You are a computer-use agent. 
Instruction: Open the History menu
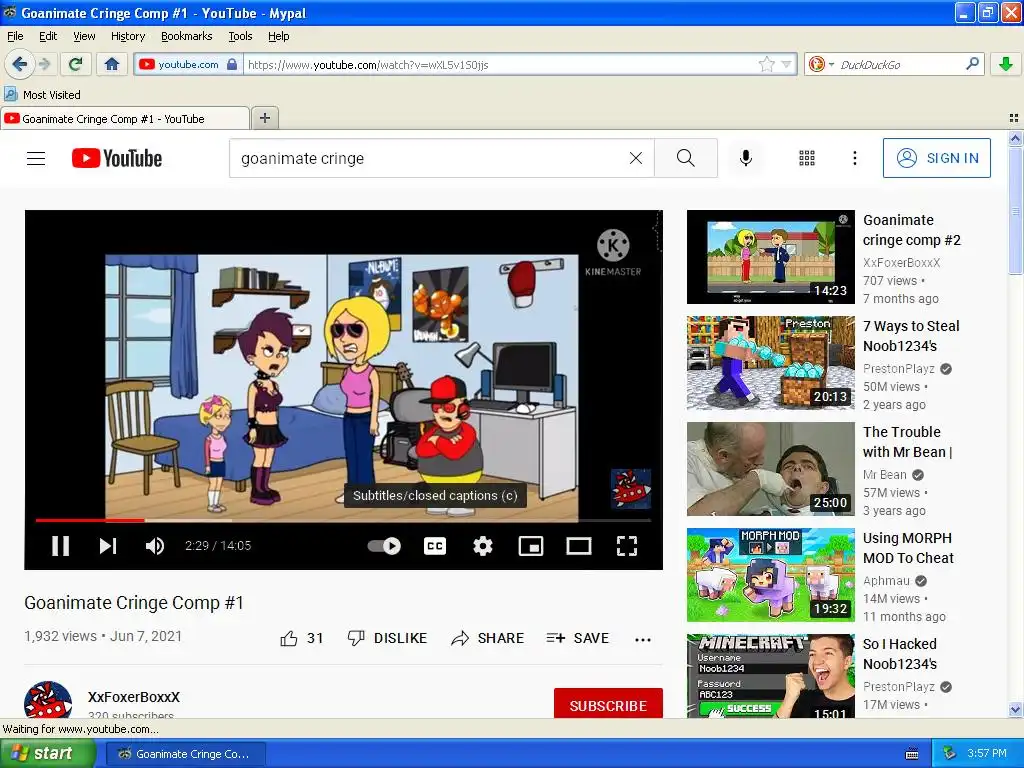click(x=127, y=36)
